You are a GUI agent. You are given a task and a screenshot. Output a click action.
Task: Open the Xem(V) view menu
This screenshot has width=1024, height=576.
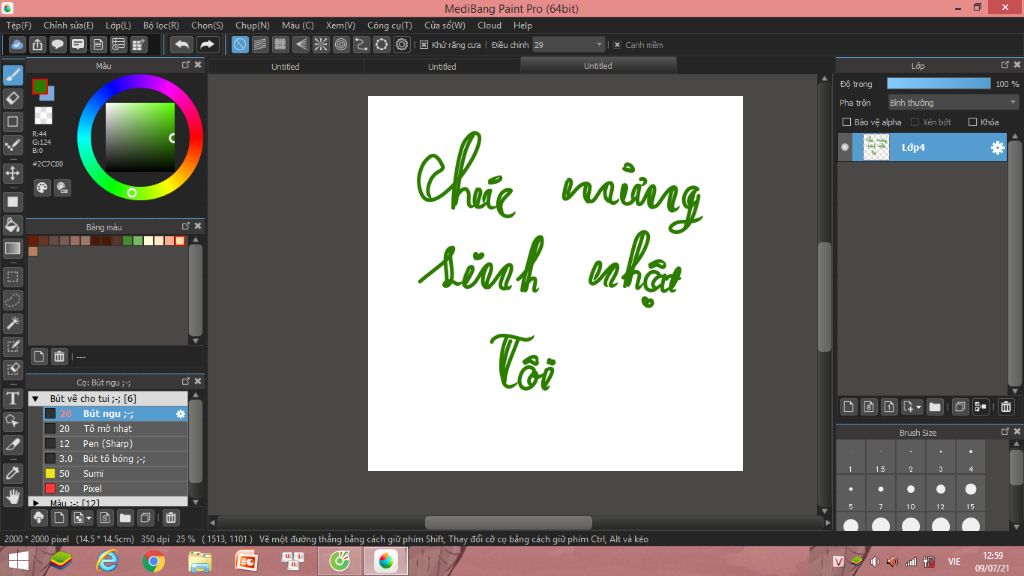click(x=341, y=25)
